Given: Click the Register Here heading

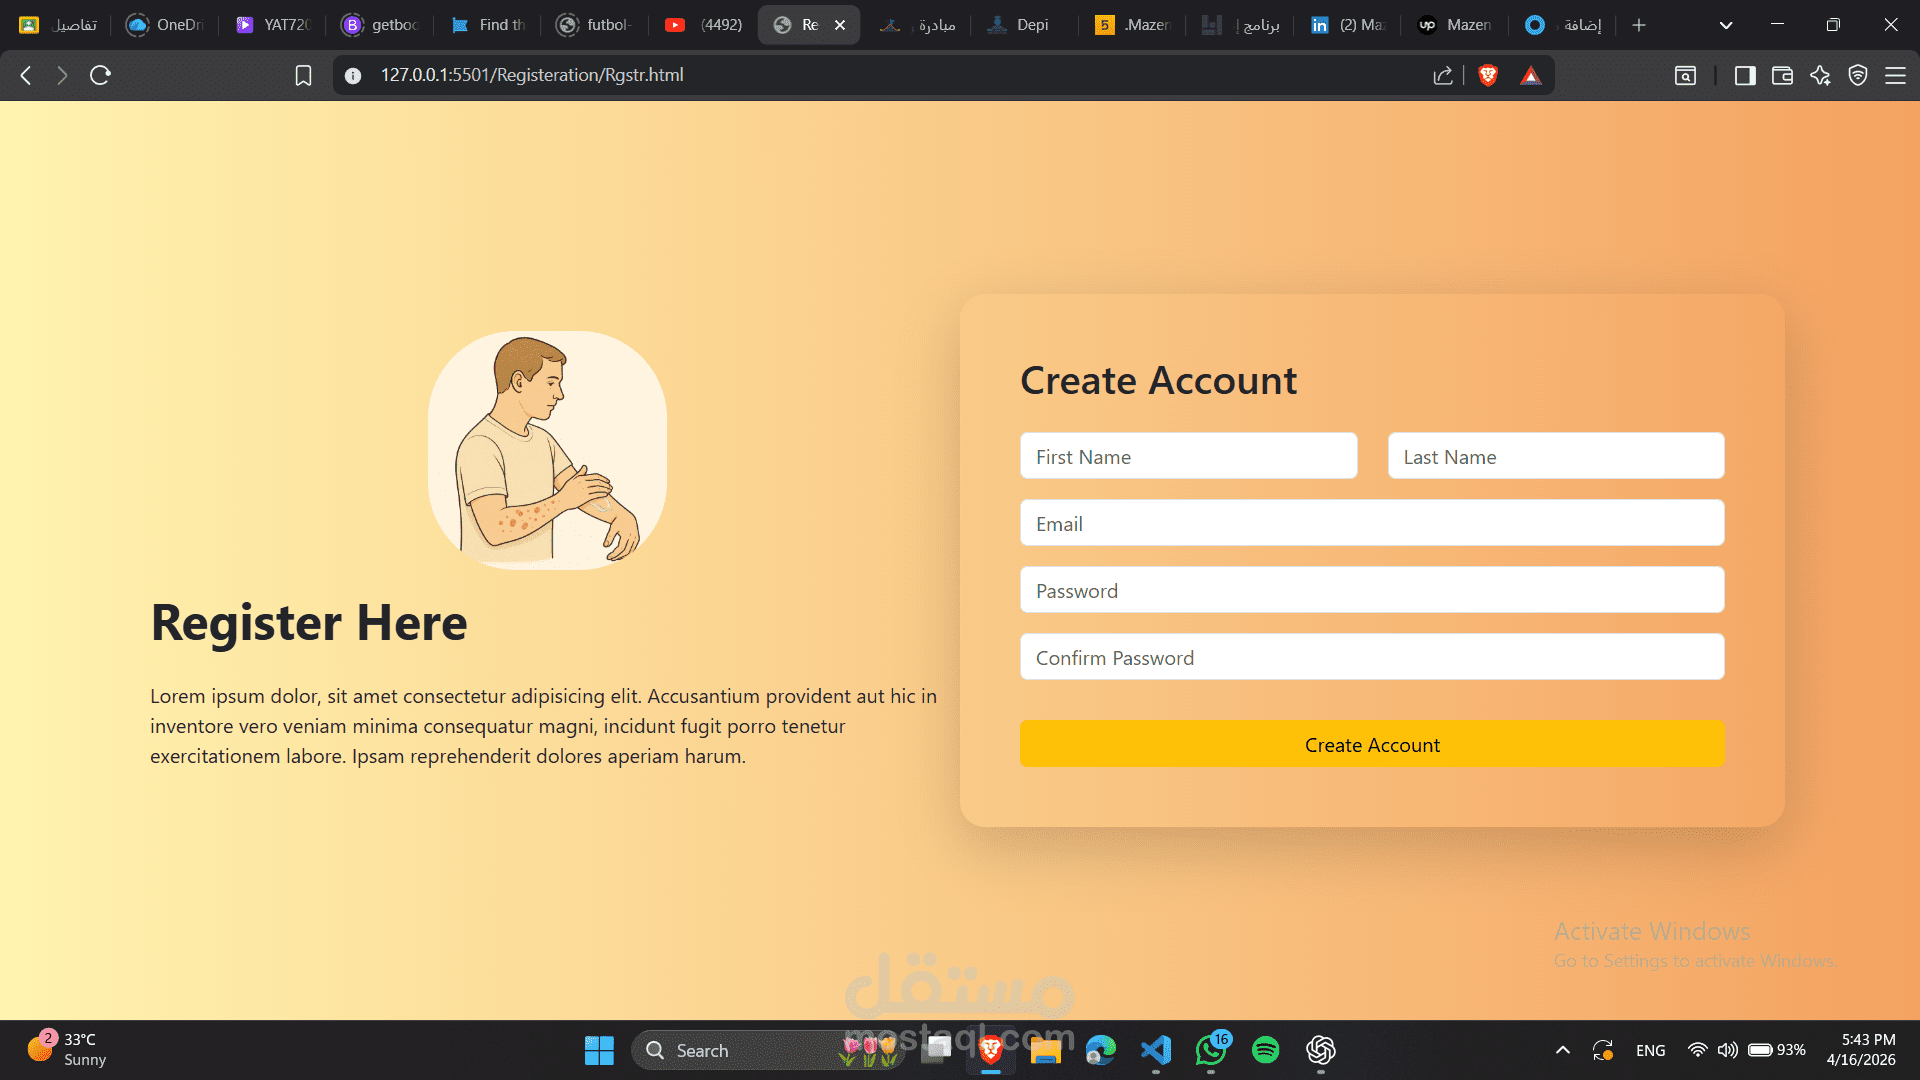Looking at the screenshot, I should click(x=309, y=622).
